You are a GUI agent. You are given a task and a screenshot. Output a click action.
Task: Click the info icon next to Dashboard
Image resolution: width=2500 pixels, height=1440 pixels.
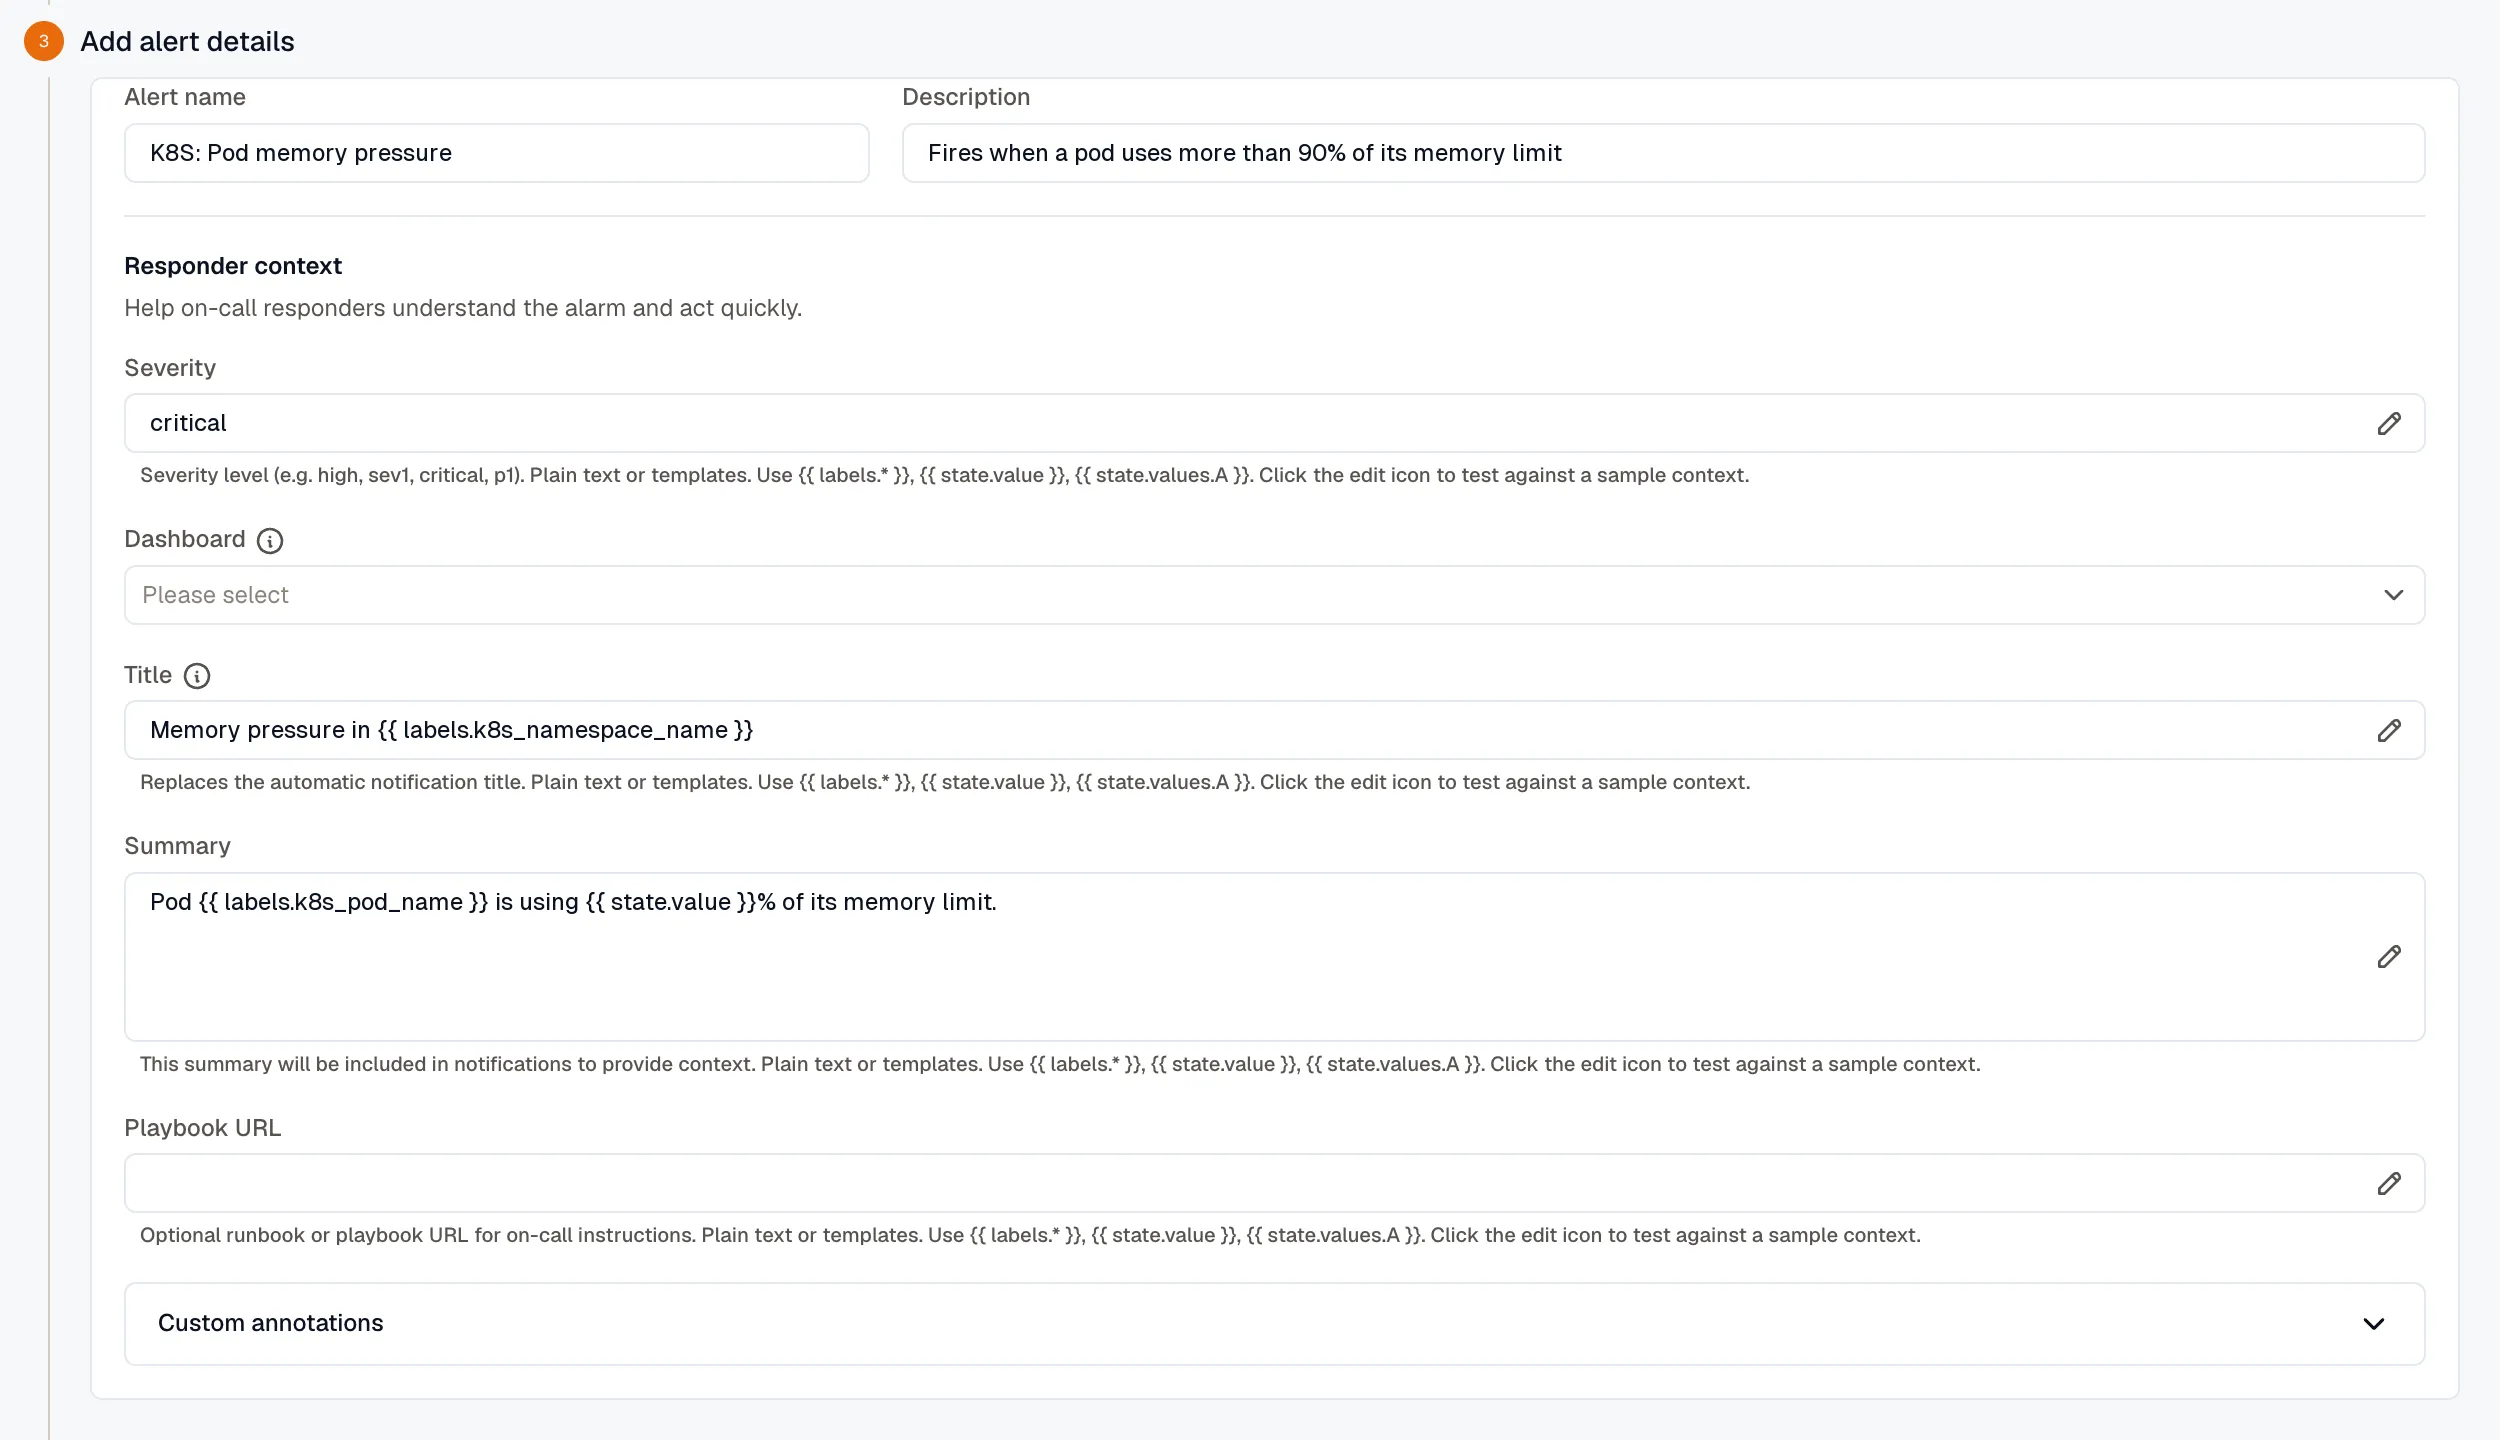(270, 541)
